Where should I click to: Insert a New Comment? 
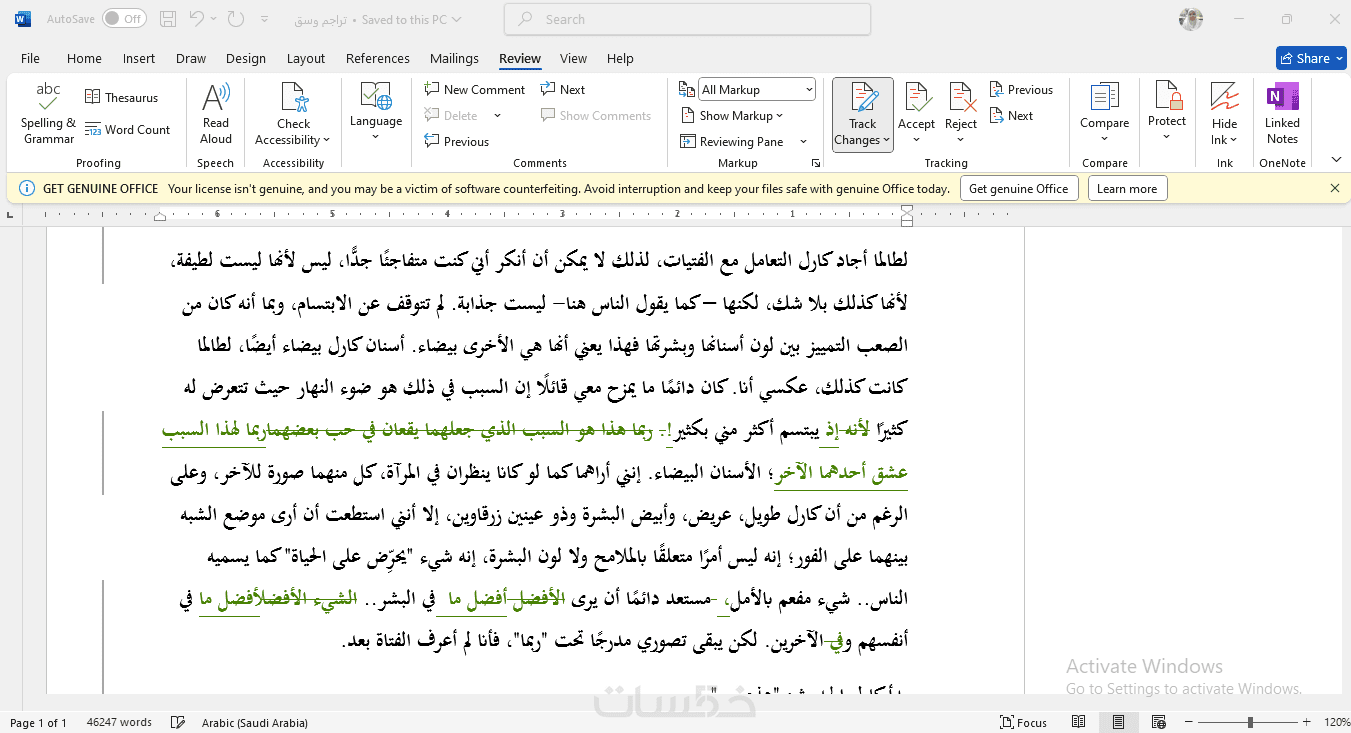(475, 90)
